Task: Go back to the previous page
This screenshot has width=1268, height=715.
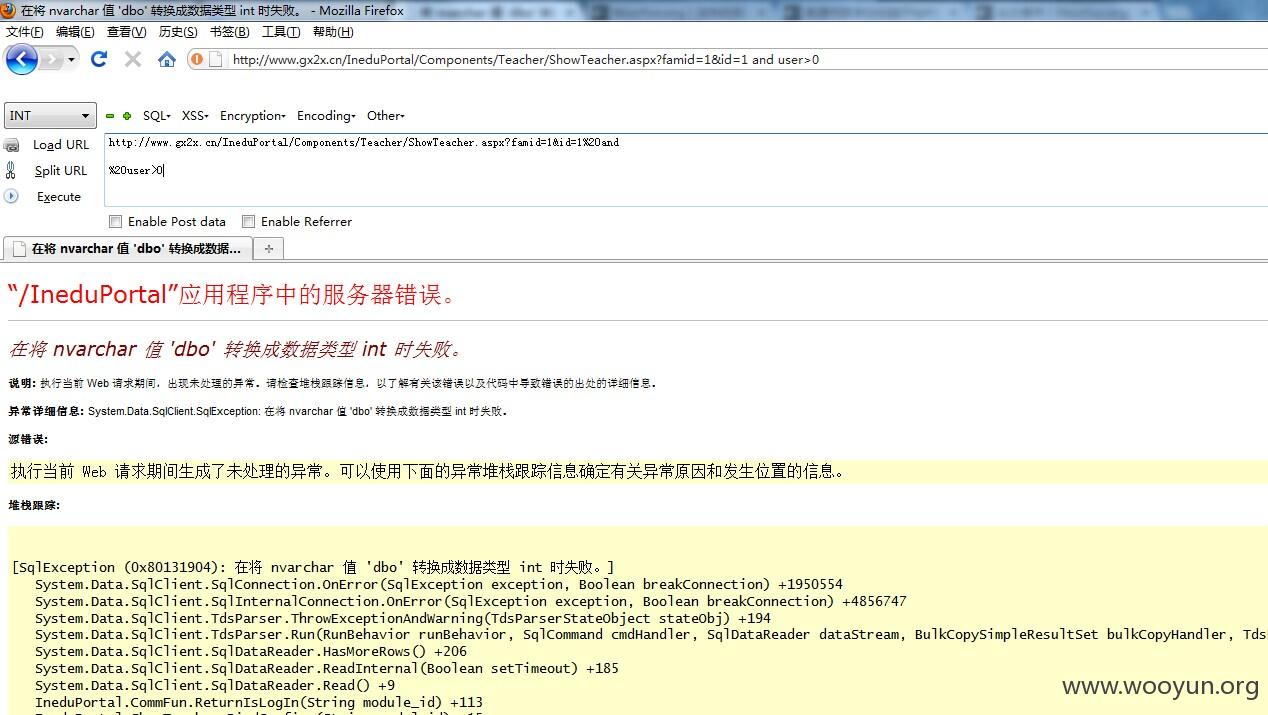Action: [x=21, y=60]
